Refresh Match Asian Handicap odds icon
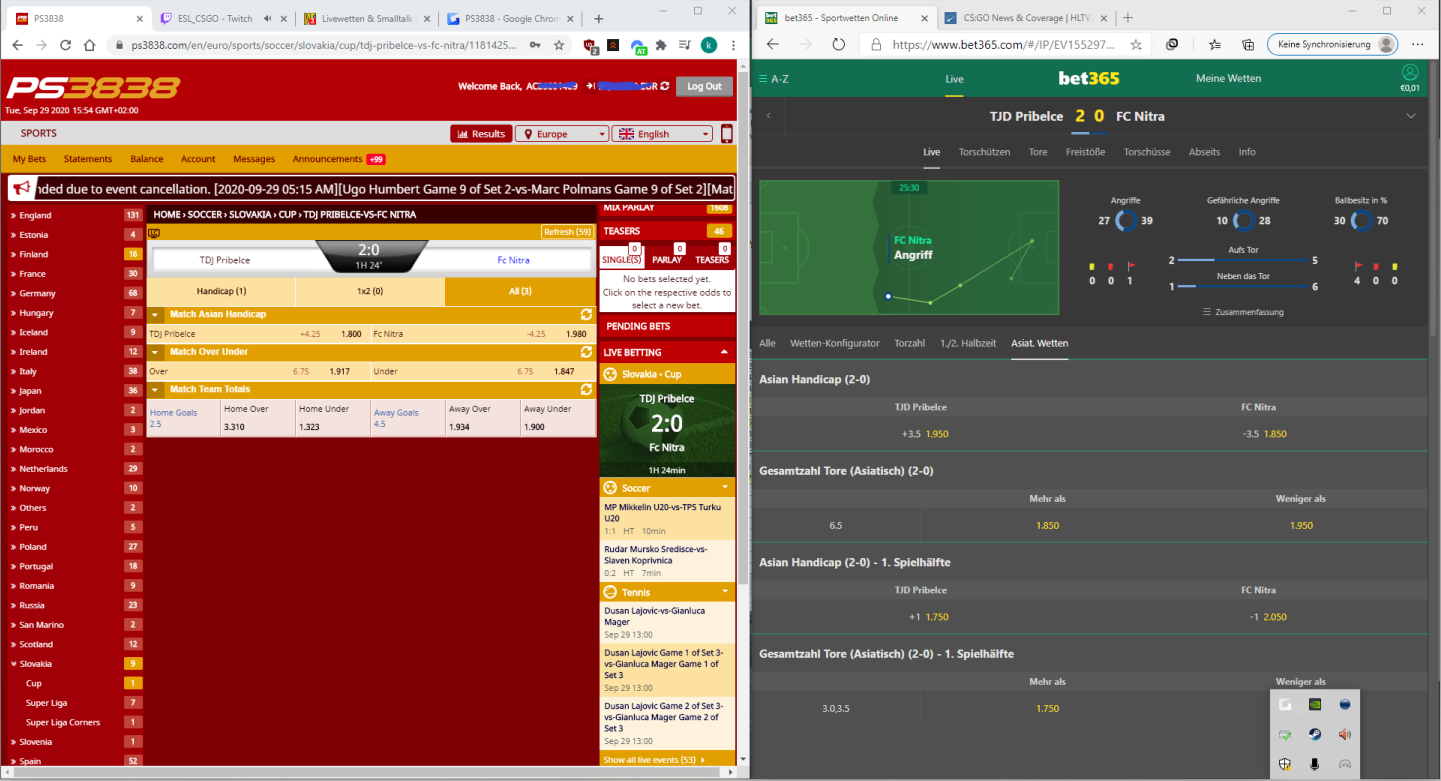This screenshot has width=1441, height=781. click(586, 314)
